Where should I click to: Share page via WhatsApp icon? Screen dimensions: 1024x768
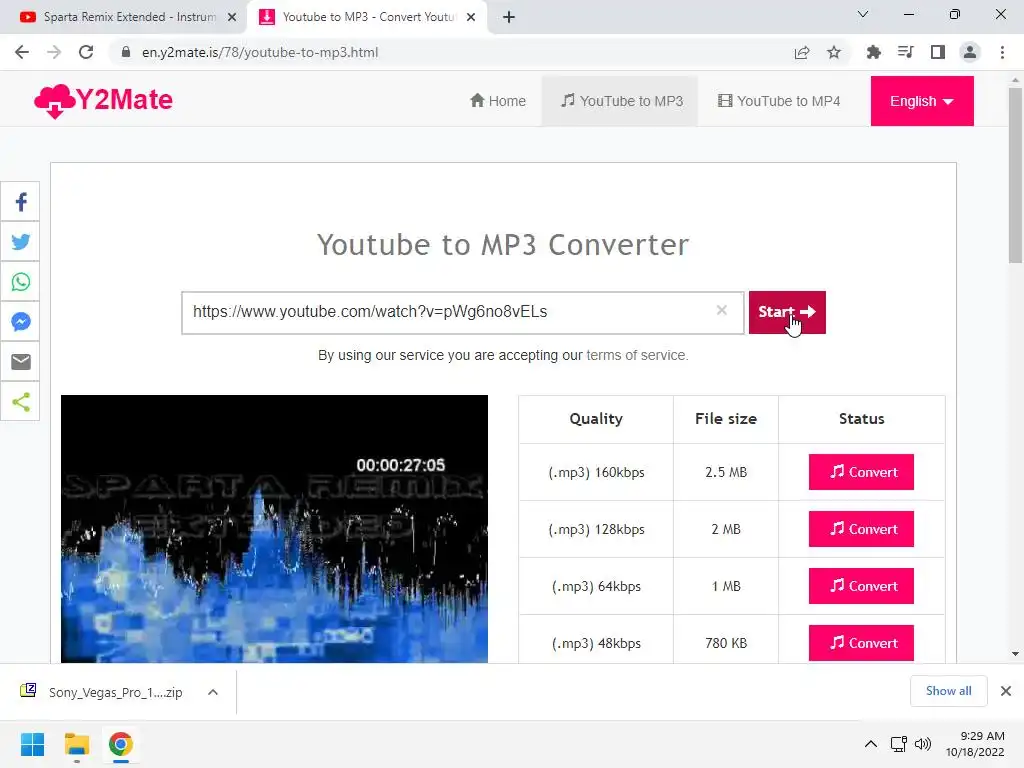[21, 281]
